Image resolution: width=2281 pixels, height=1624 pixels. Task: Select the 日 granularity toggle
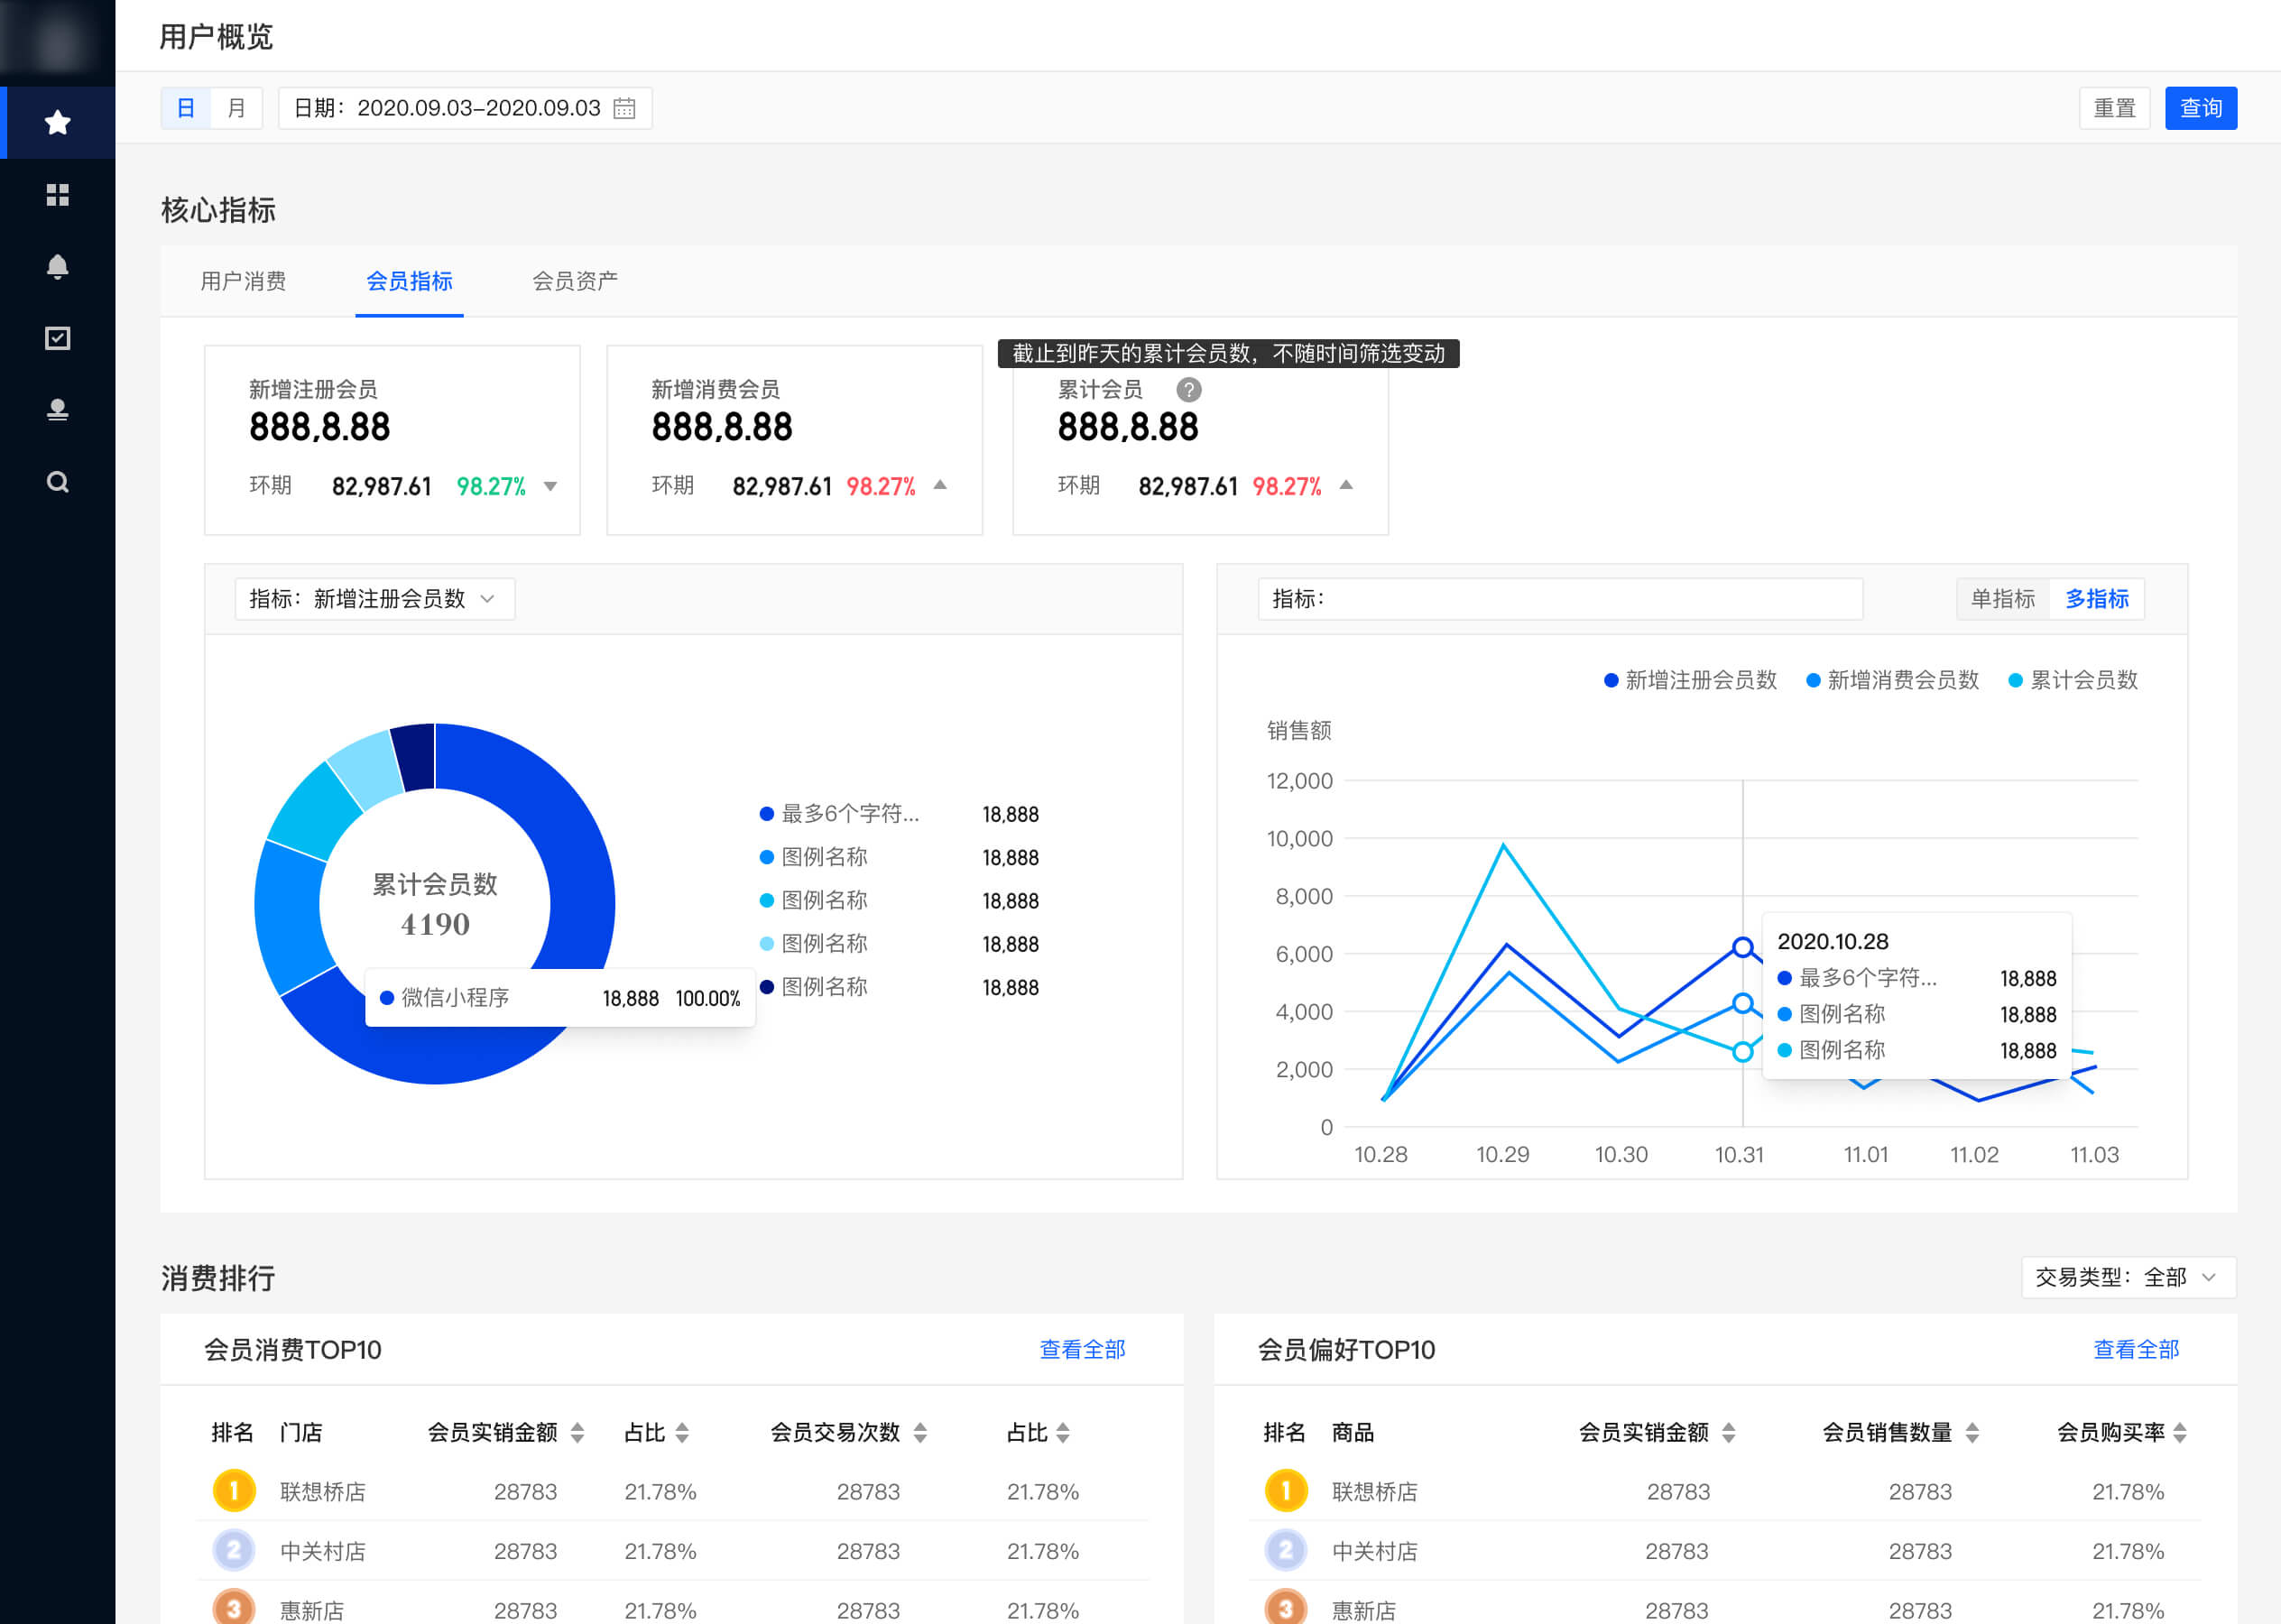pyautogui.click(x=186, y=108)
